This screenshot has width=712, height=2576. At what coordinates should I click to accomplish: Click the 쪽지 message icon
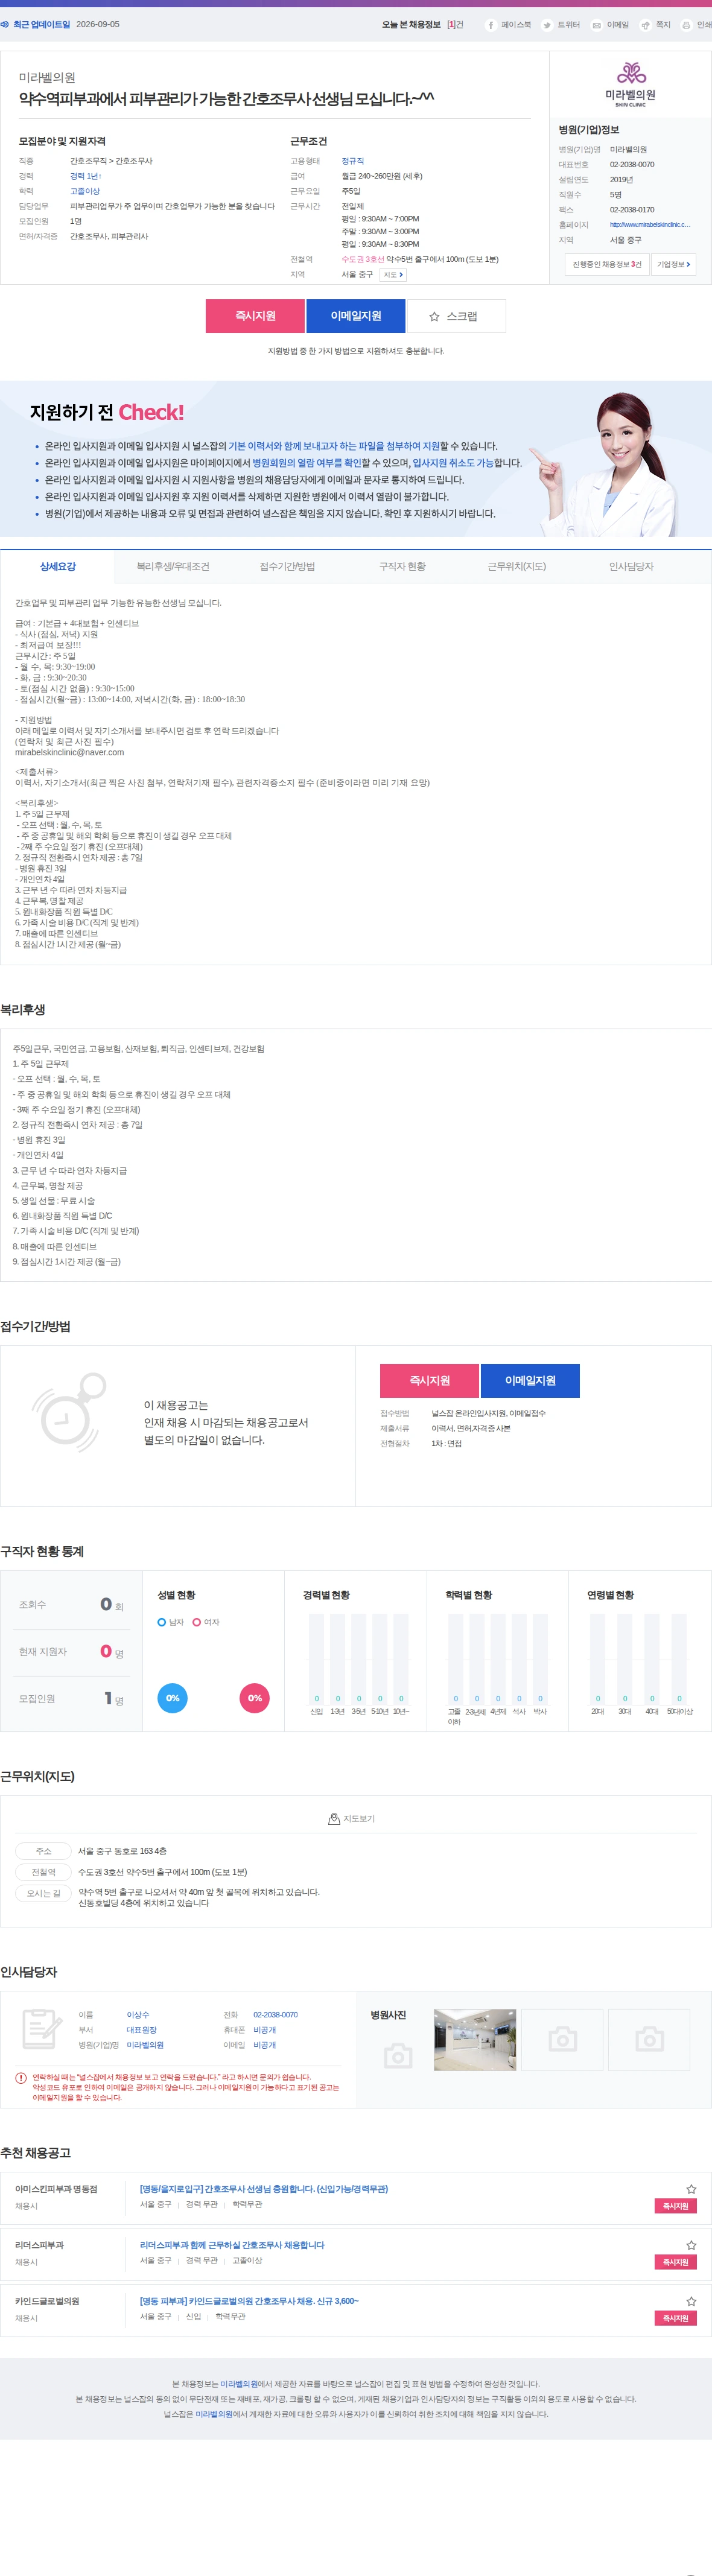(645, 25)
